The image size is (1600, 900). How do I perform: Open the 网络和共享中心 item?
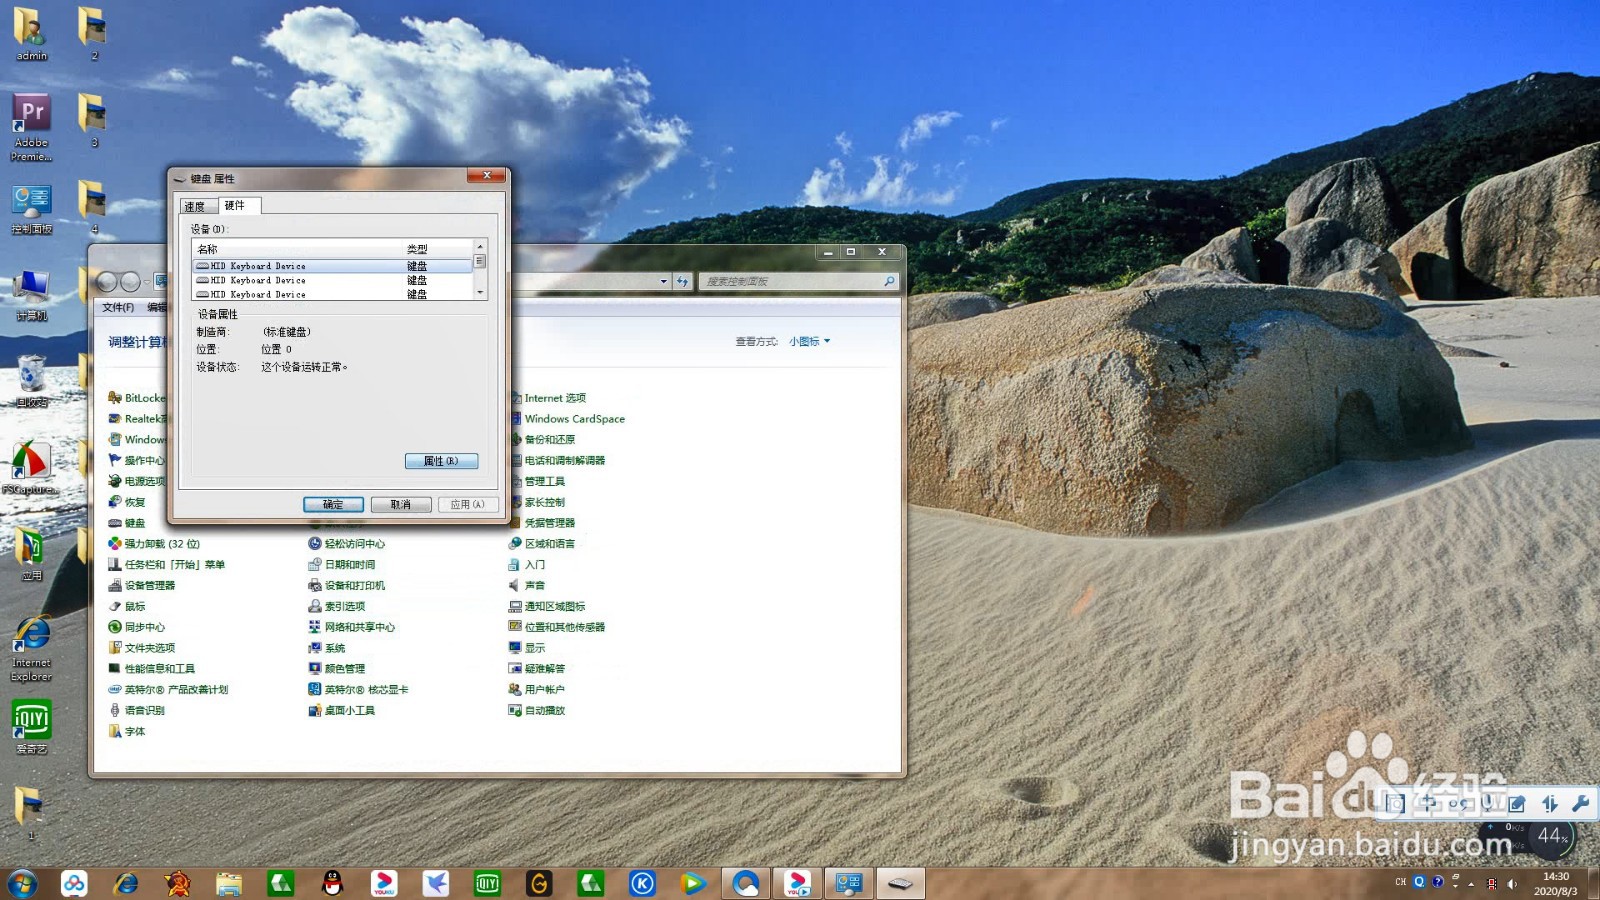click(x=352, y=627)
